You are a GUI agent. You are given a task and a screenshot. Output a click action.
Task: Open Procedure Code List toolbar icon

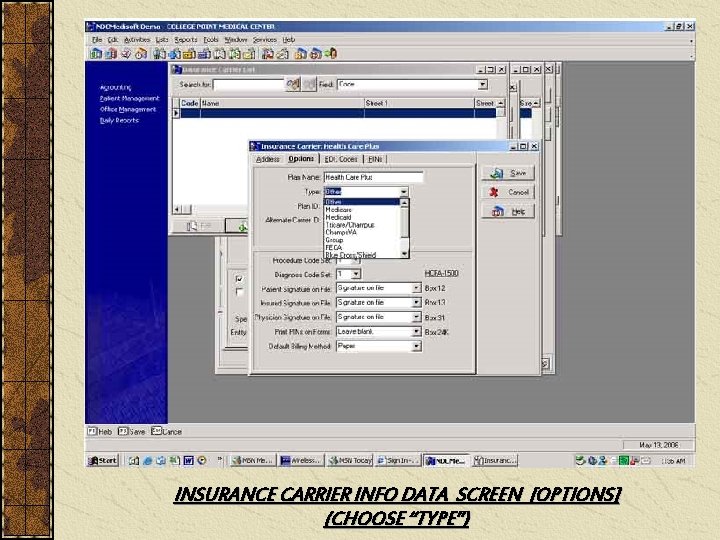tap(189, 54)
